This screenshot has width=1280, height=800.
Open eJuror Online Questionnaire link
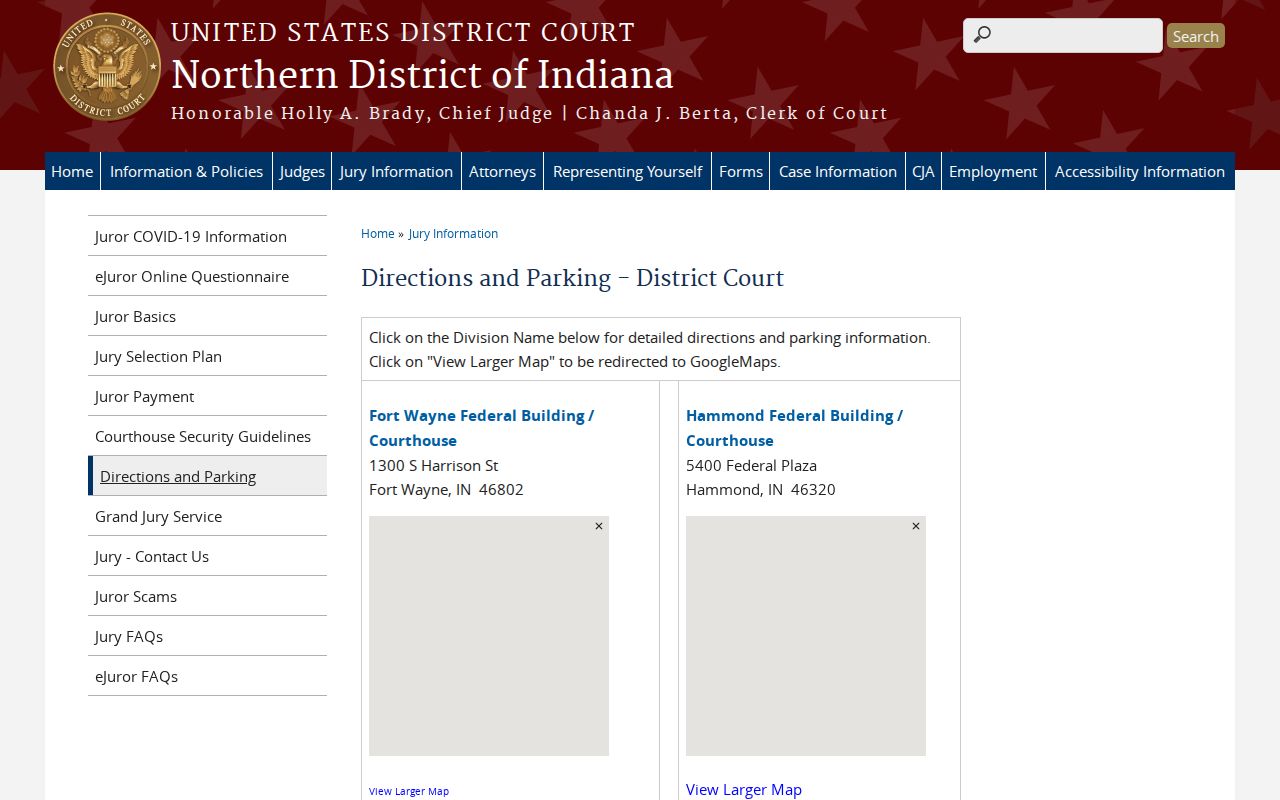tap(207, 276)
